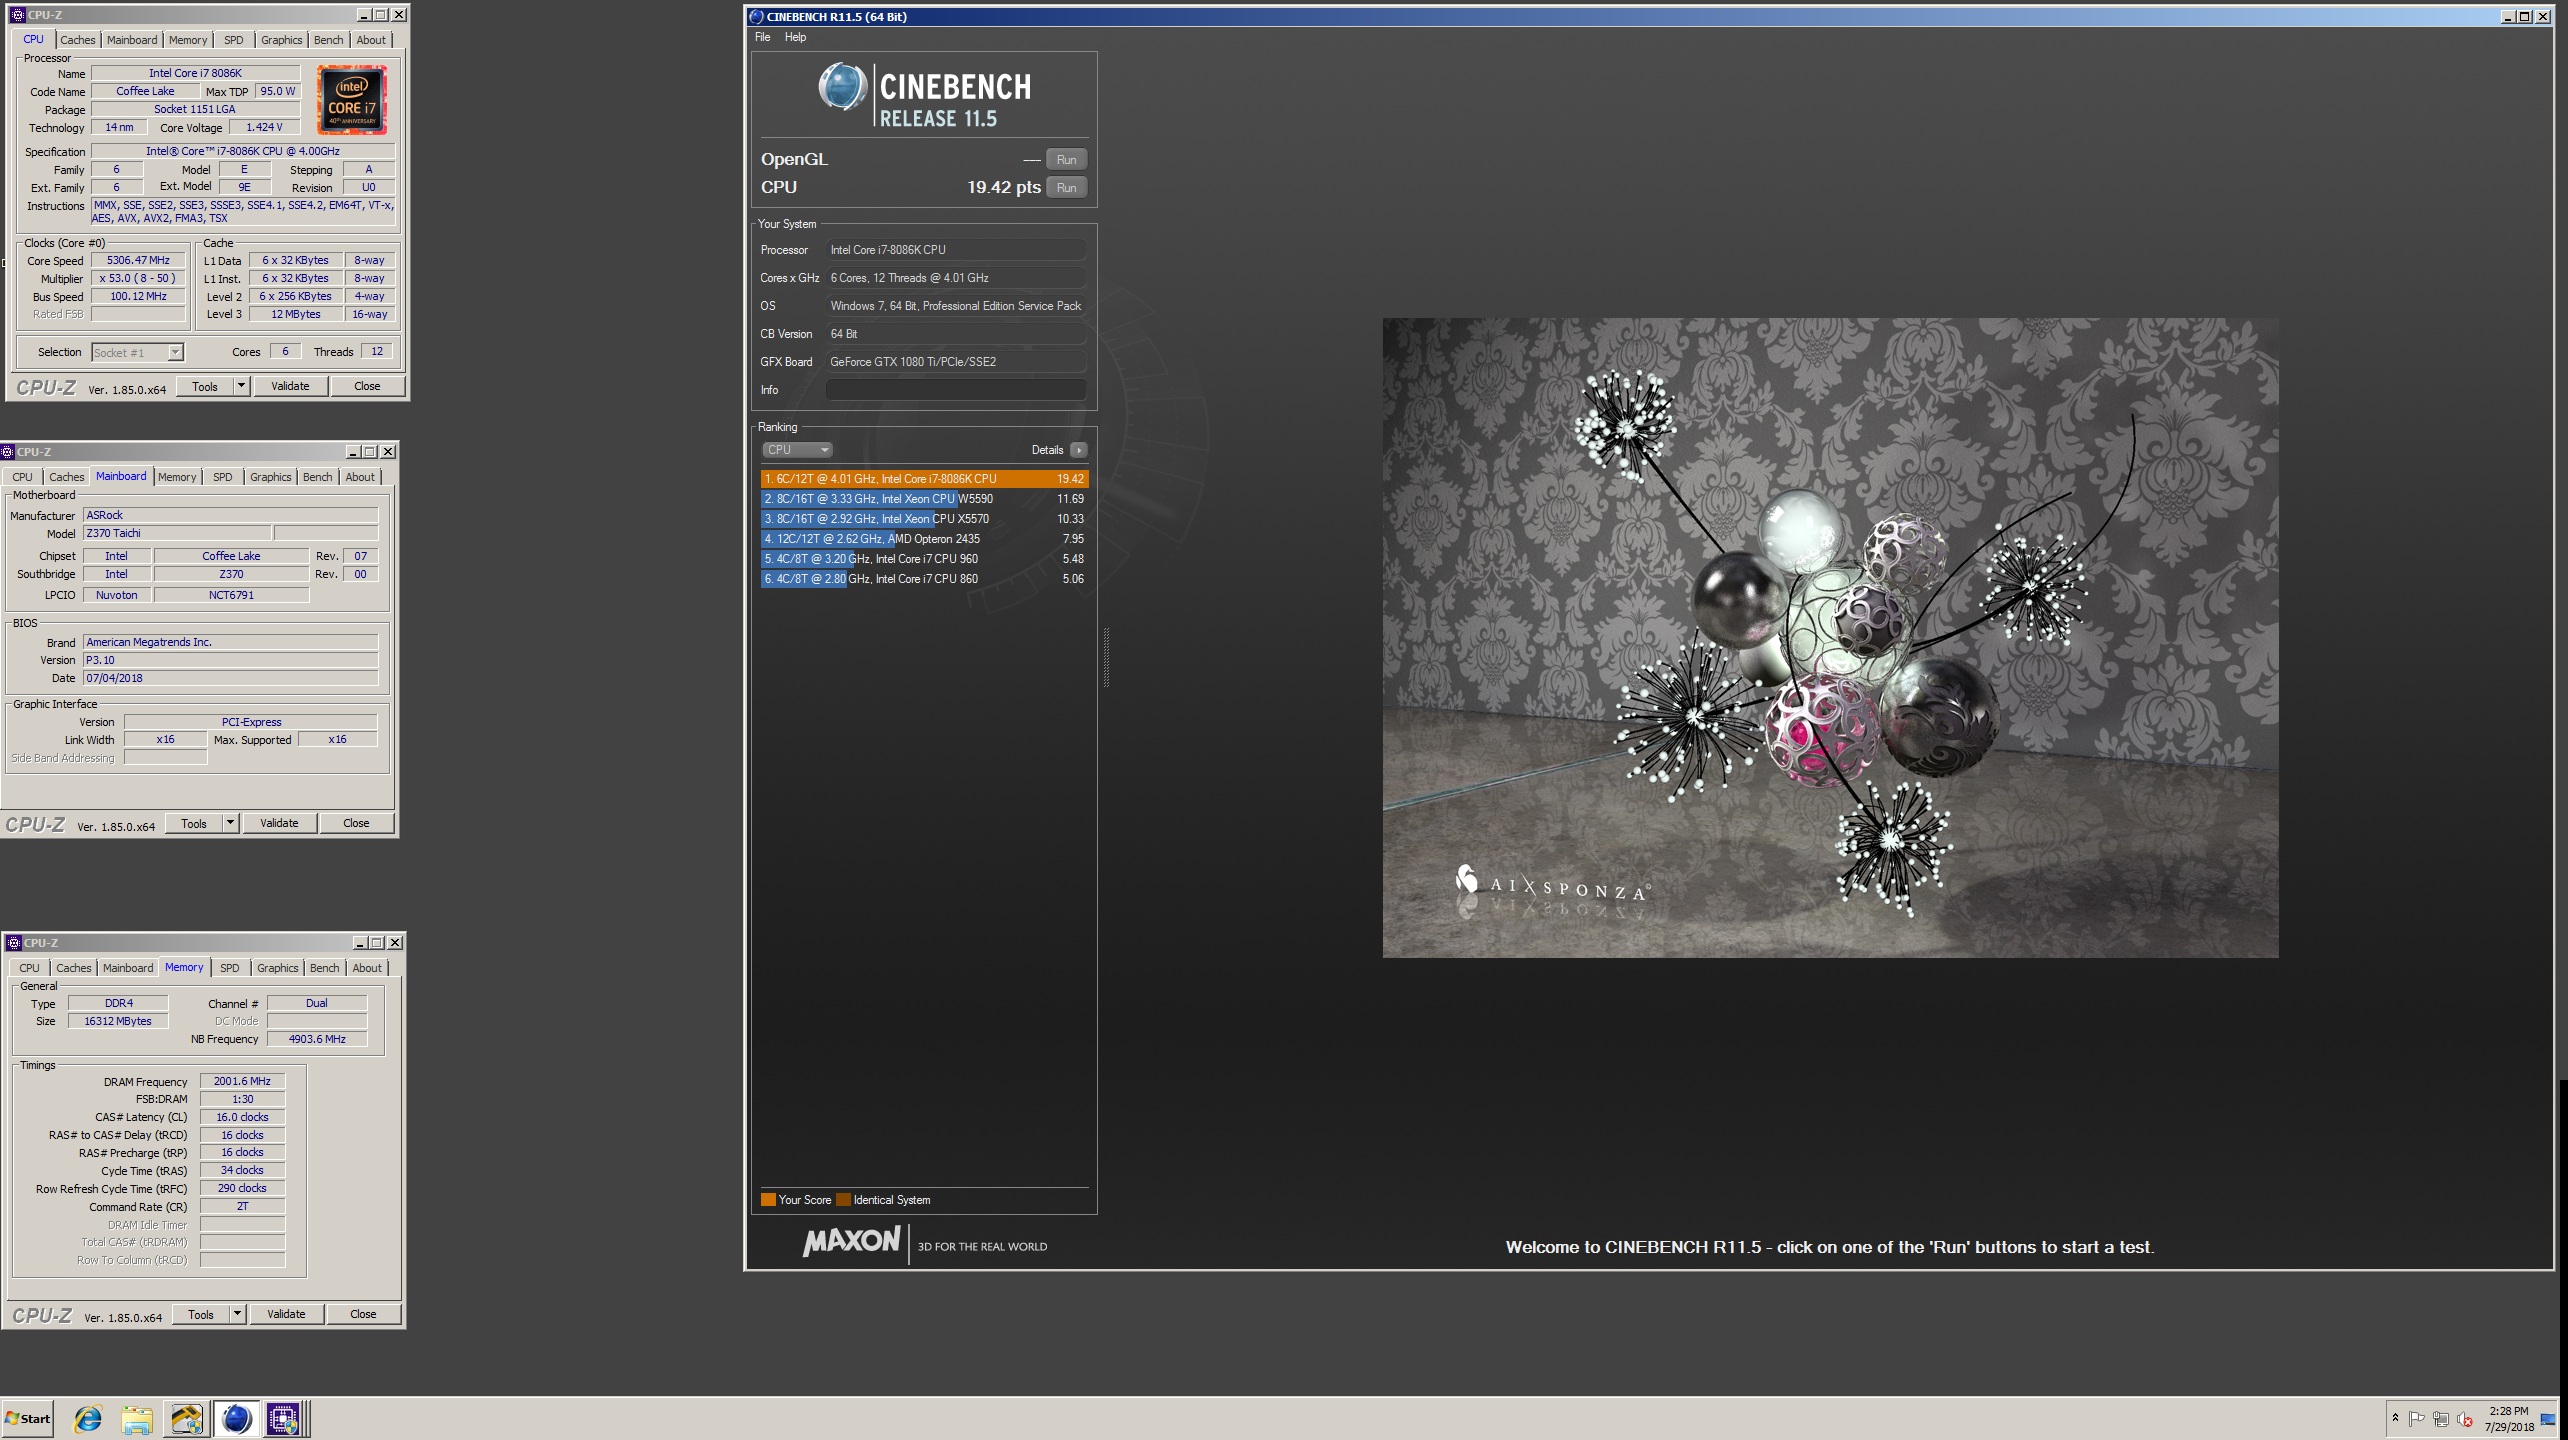Click Validate in Mainboard CPU-Z window
The width and height of the screenshot is (2568, 1440).
click(x=279, y=823)
